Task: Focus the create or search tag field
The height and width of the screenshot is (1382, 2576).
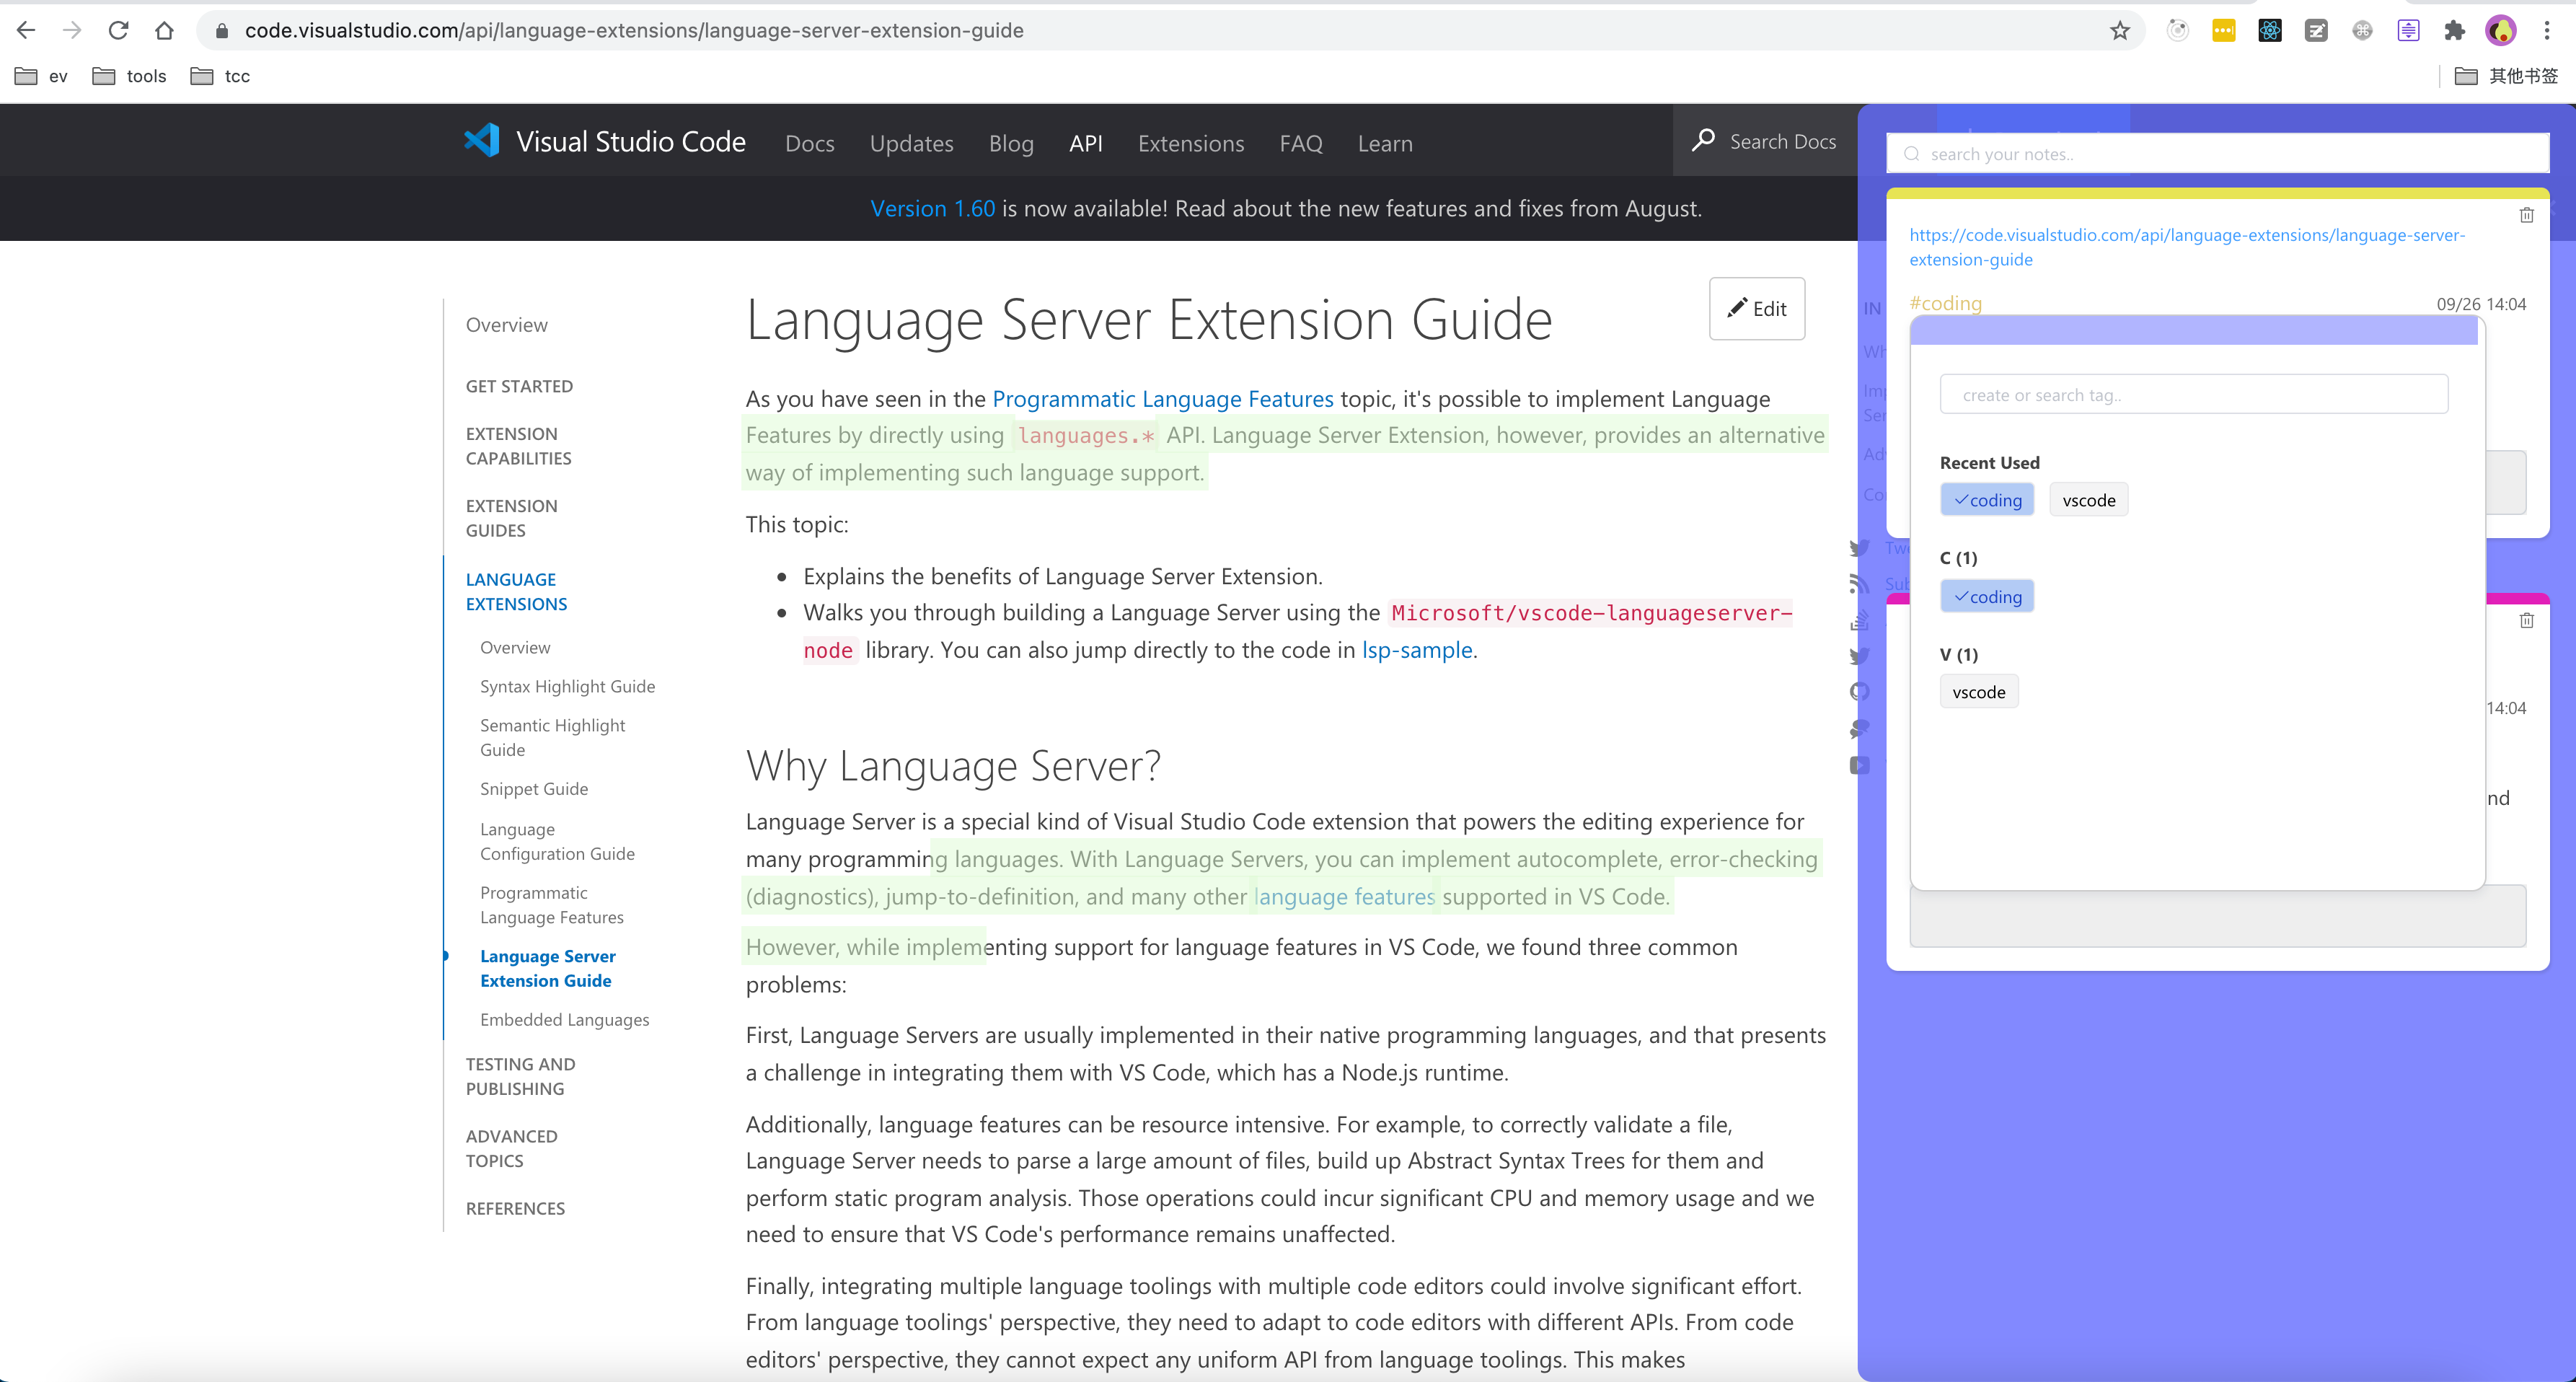Action: point(2193,395)
